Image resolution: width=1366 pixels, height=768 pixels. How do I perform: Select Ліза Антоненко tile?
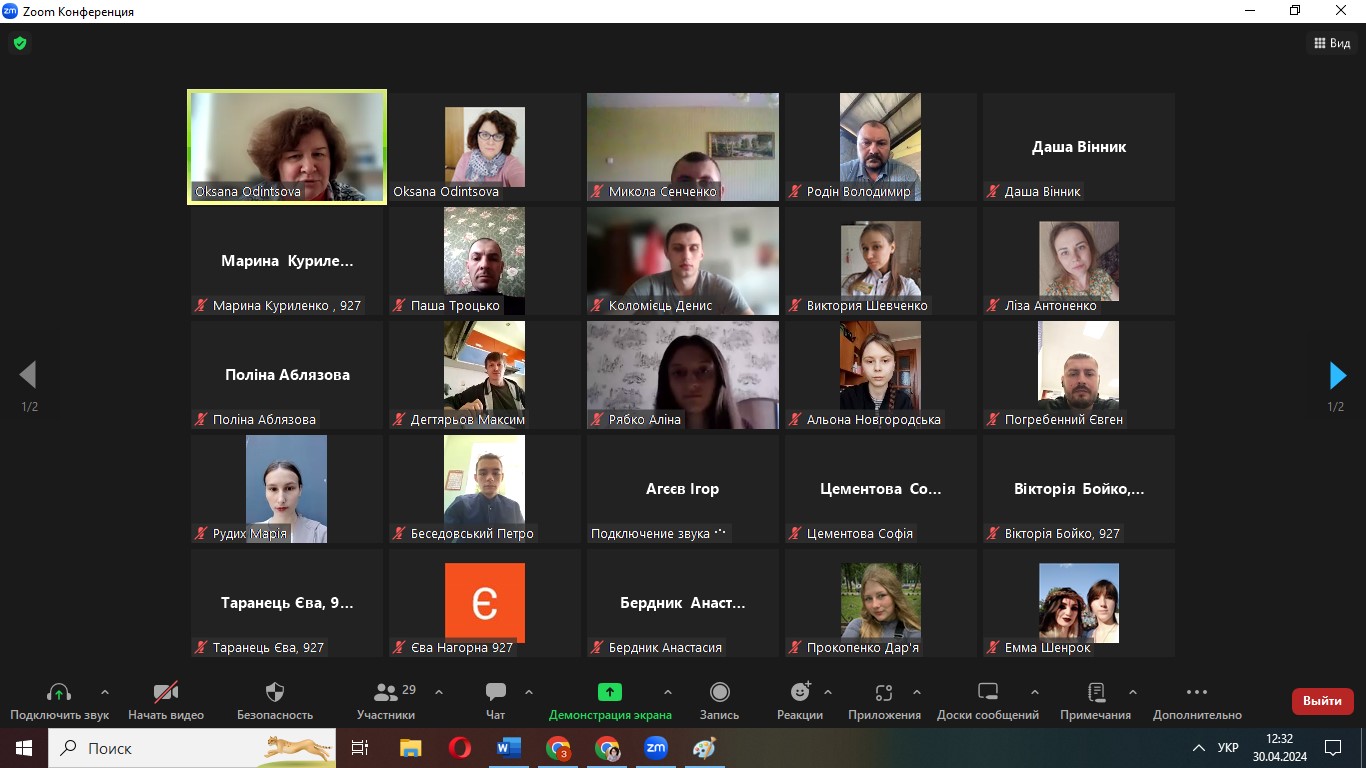point(1079,261)
